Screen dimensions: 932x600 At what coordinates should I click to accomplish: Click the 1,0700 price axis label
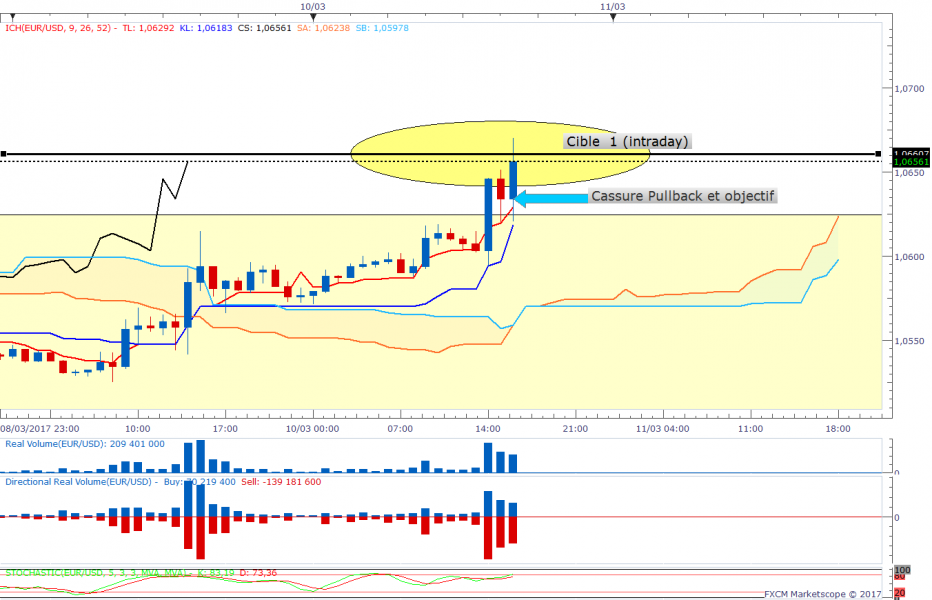(x=910, y=89)
